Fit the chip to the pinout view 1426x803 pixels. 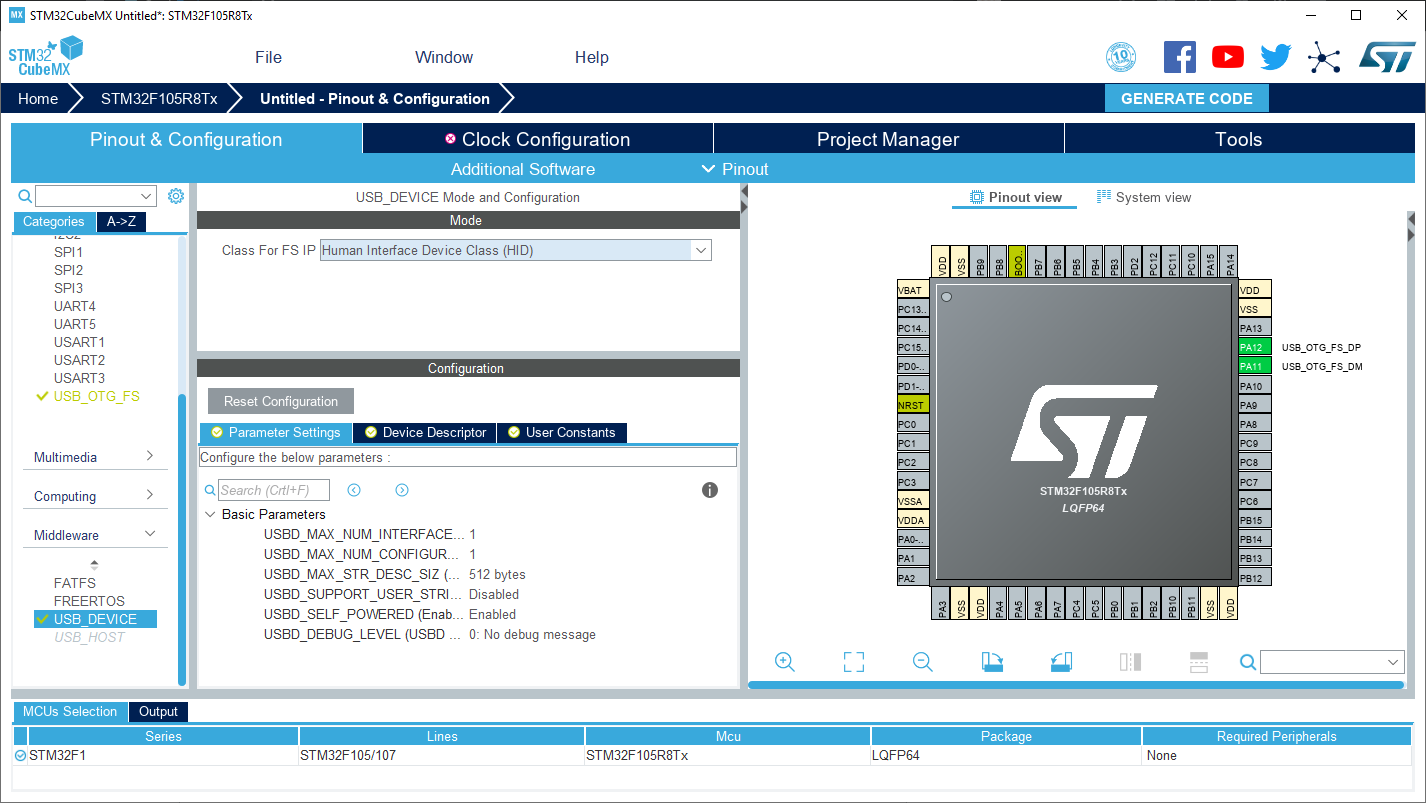point(853,662)
